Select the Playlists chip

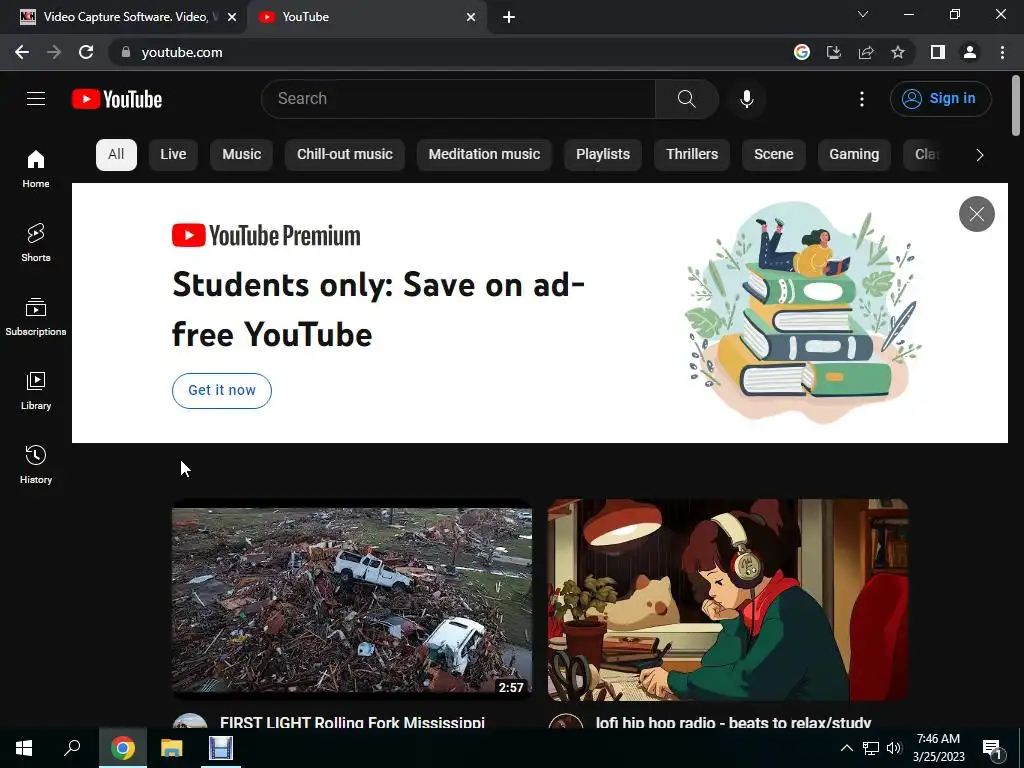tap(603, 155)
